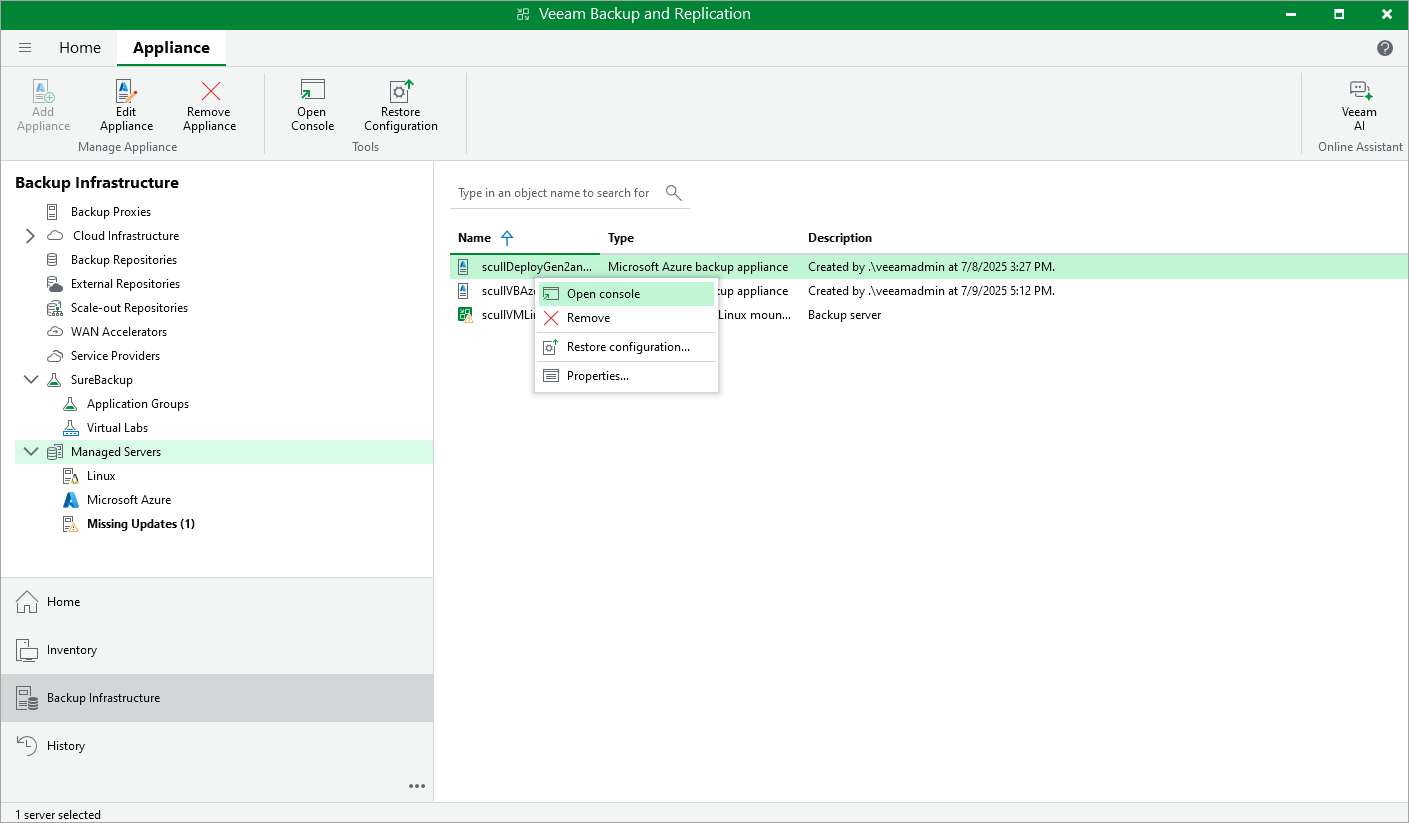Click the Edit Appliance ribbon icon
The width and height of the screenshot is (1409, 823).
click(126, 91)
